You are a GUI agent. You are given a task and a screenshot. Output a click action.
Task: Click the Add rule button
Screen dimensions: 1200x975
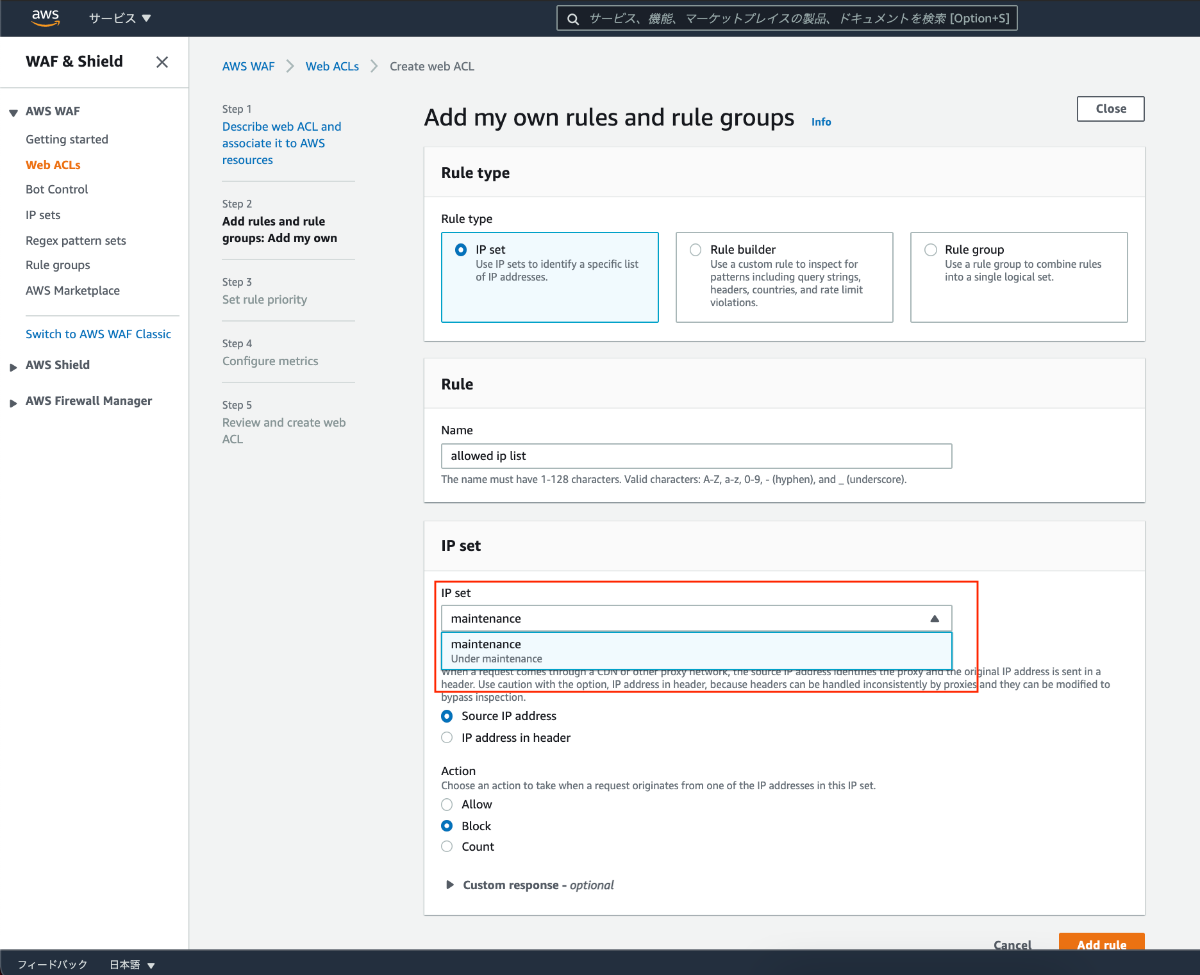[1101, 943]
